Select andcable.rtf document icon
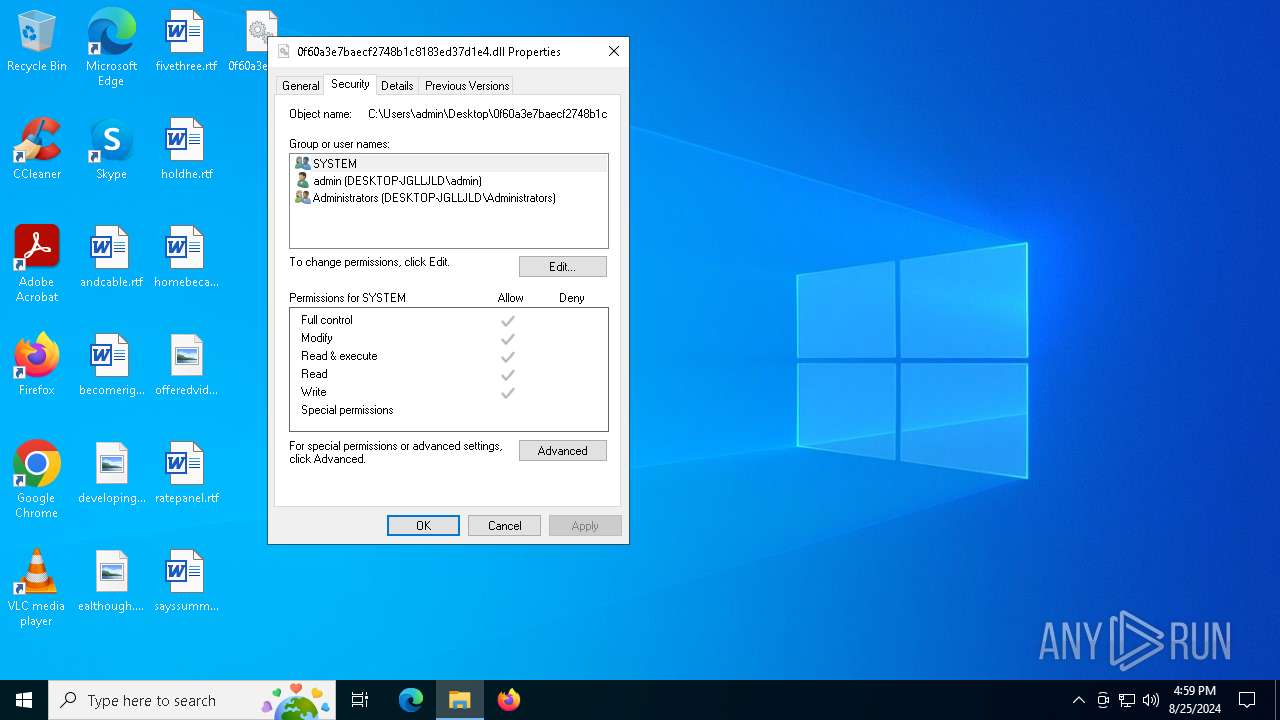 111,258
